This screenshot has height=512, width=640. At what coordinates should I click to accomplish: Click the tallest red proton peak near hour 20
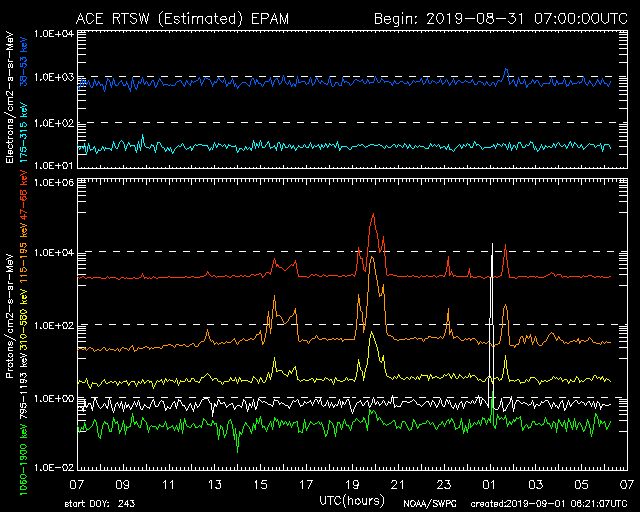(x=373, y=215)
